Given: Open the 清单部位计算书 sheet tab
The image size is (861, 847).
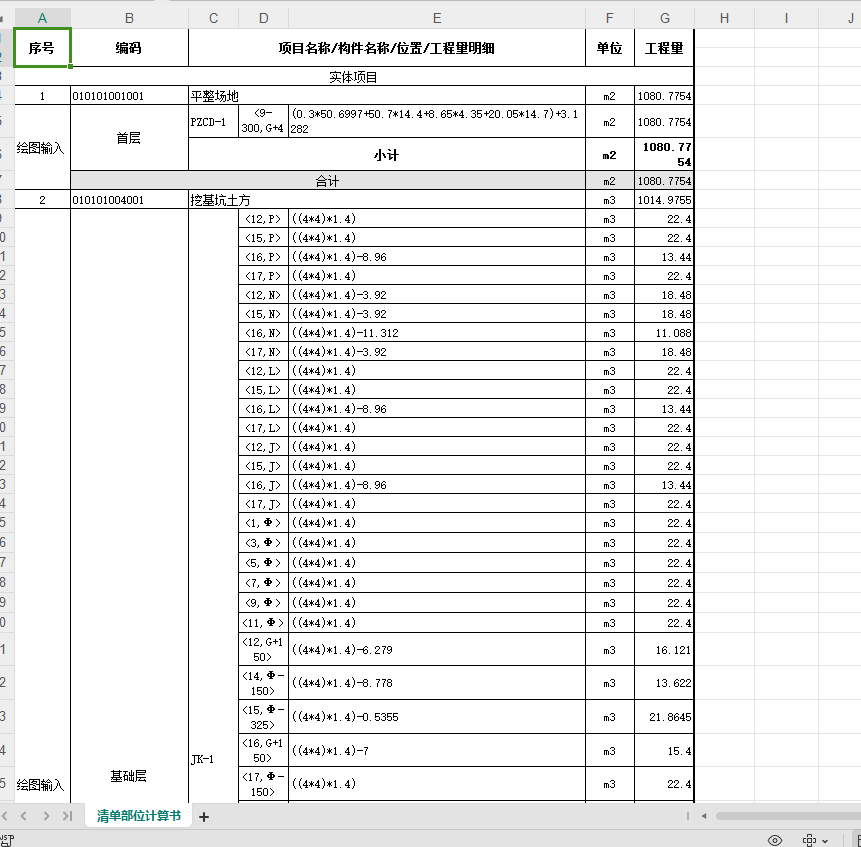Looking at the screenshot, I should pos(138,816).
